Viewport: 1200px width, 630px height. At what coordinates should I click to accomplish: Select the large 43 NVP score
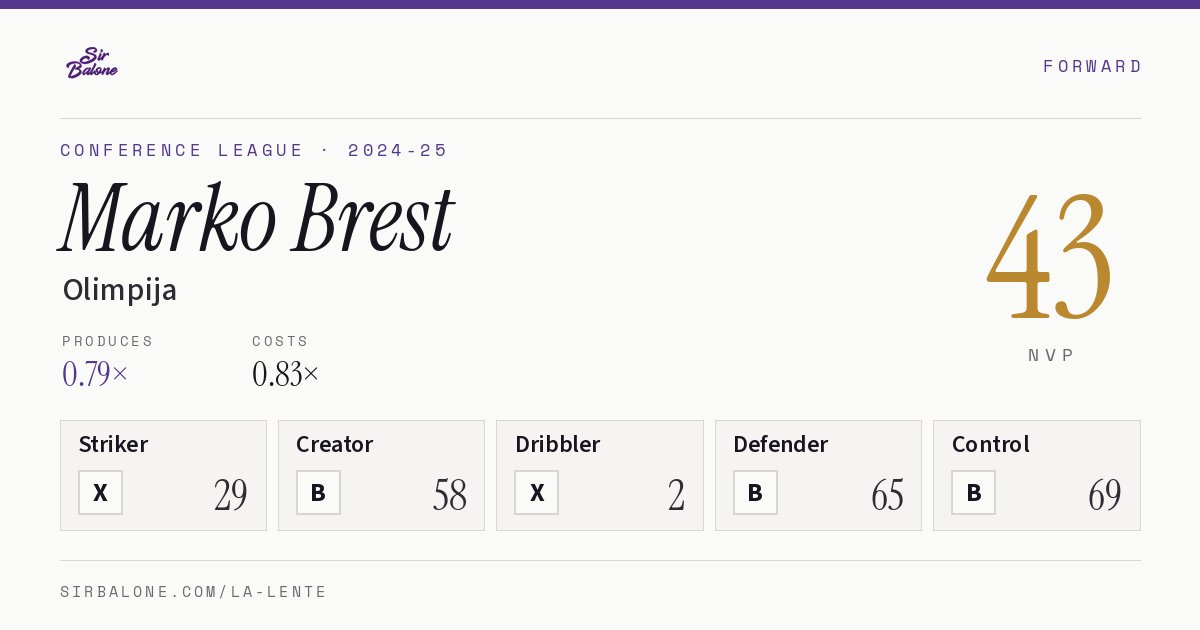pos(1049,255)
